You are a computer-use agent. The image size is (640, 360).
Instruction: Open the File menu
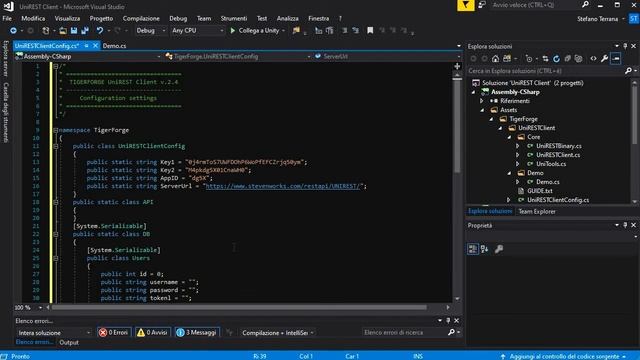pos(7,18)
